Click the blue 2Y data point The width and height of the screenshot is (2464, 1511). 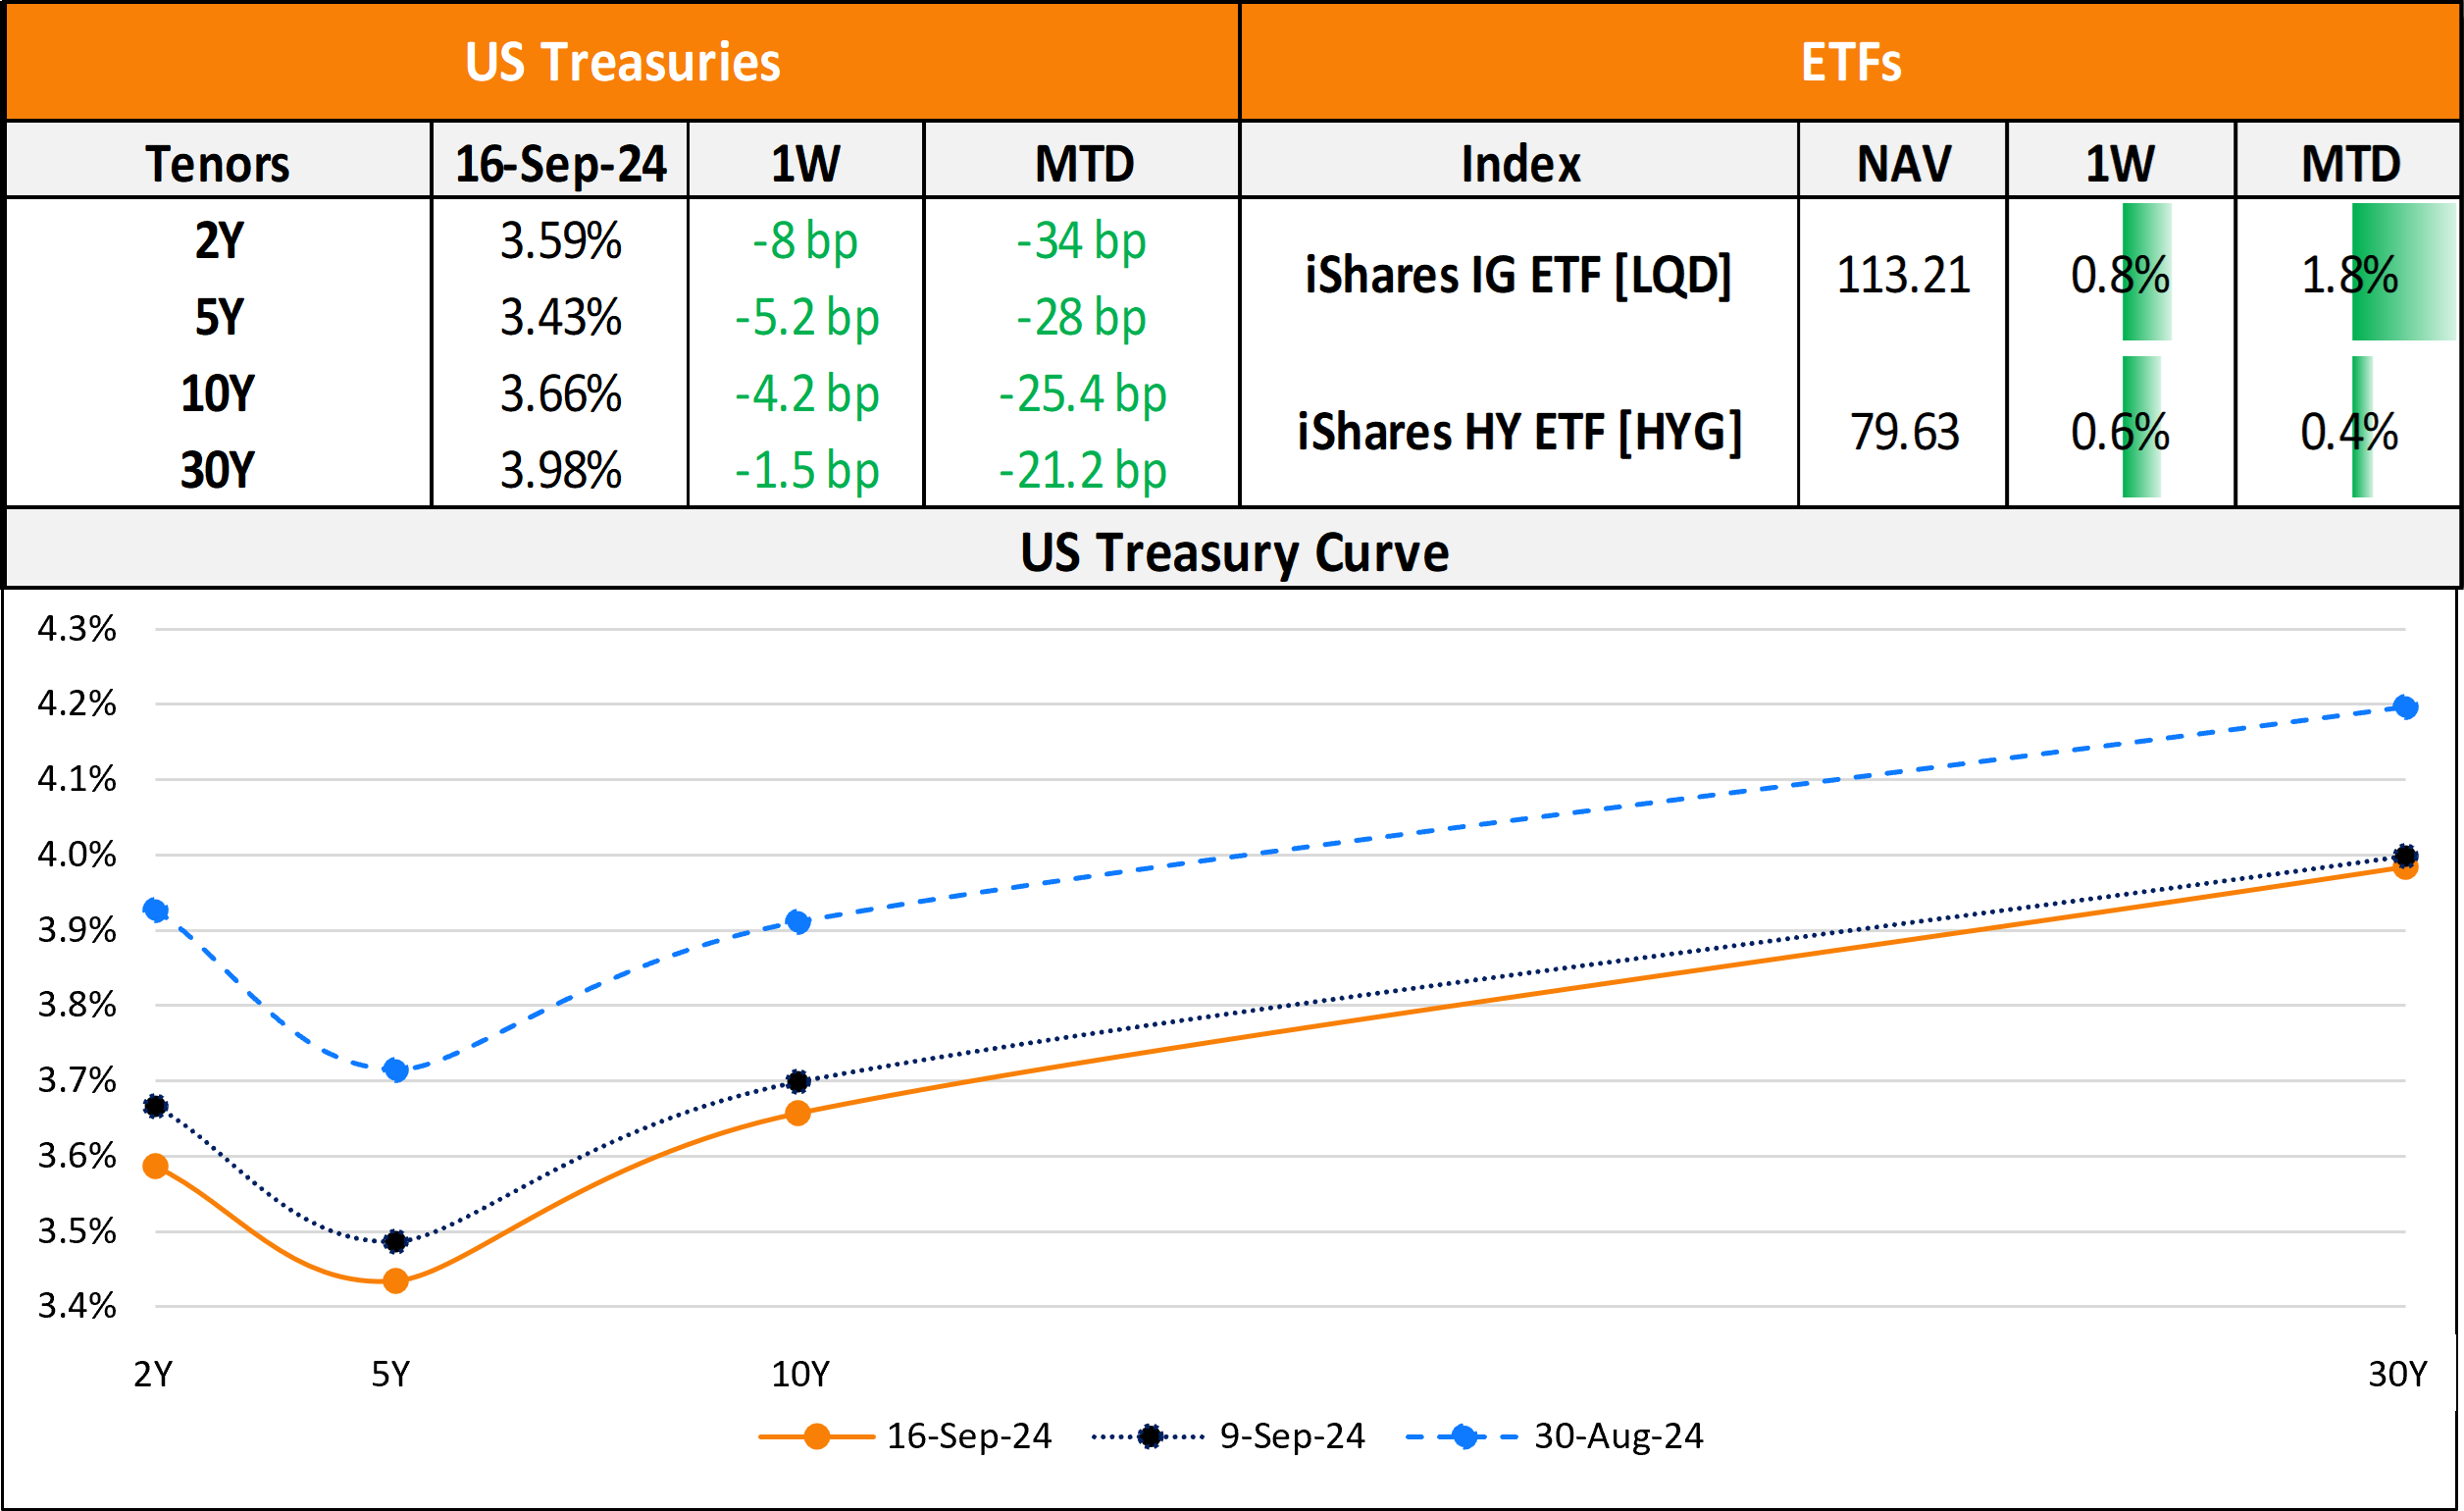point(155,910)
